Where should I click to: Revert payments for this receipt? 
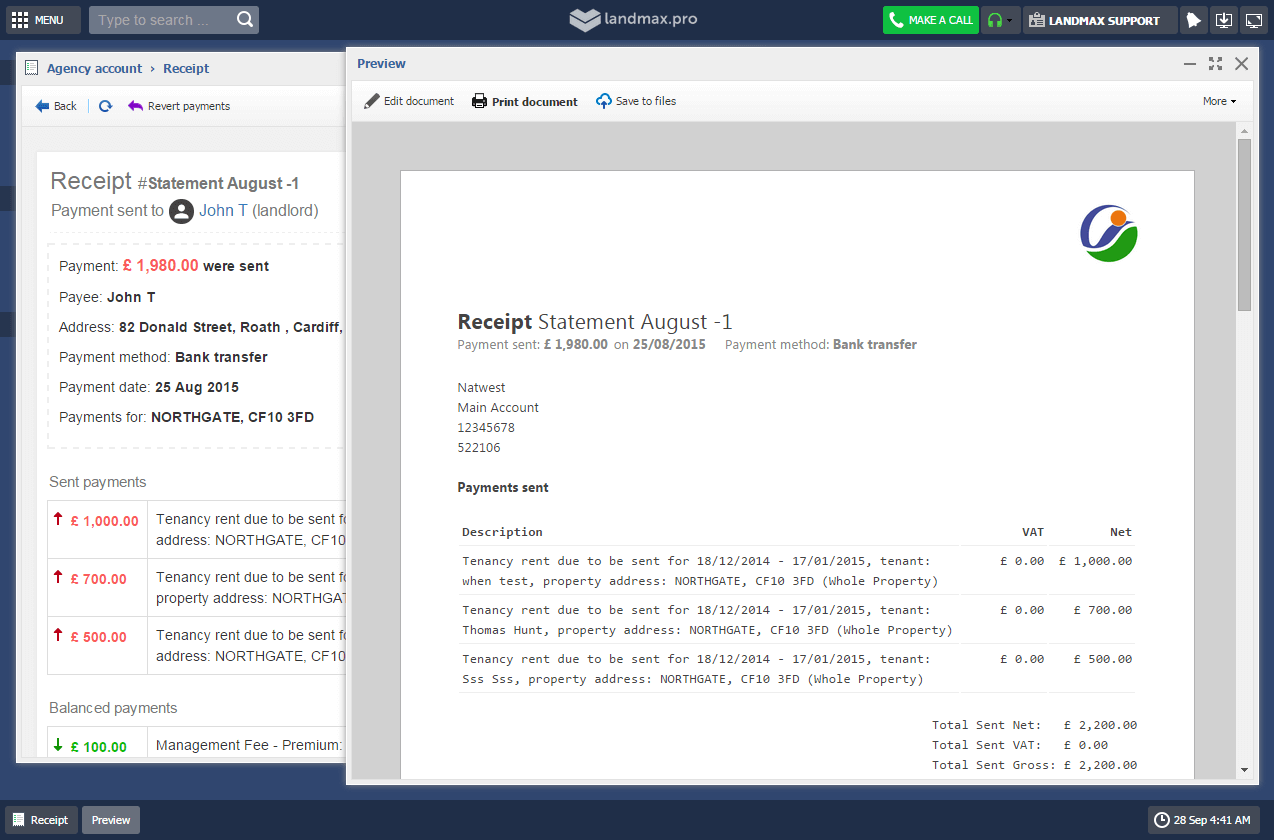pos(179,106)
